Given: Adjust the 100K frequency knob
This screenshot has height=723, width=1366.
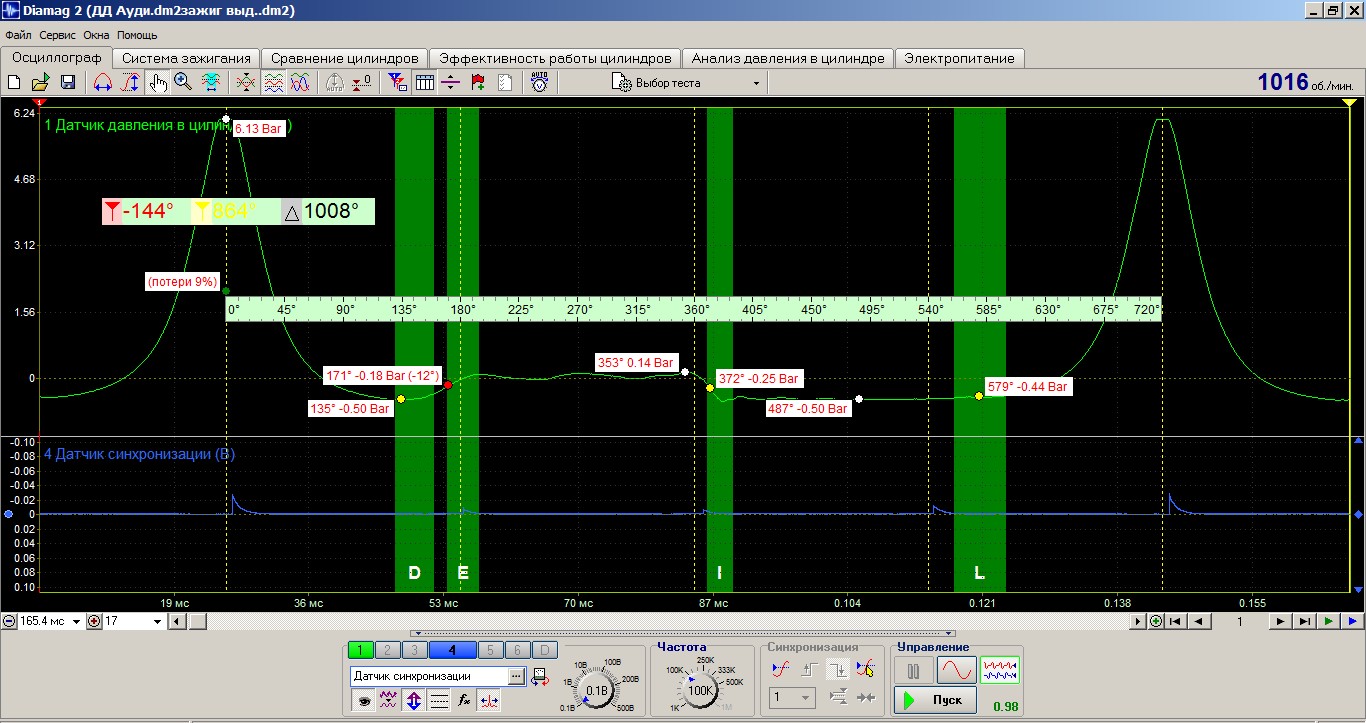Looking at the screenshot, I should (x=700, y=690).
